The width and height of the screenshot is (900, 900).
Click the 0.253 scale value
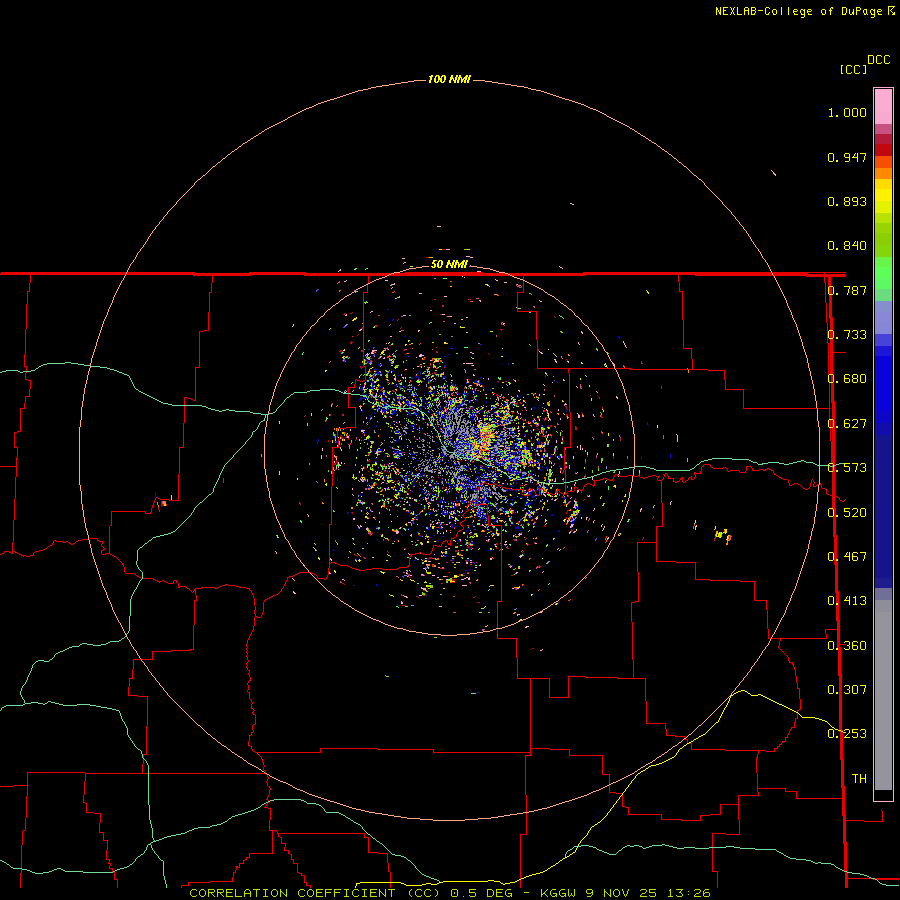[847, 734]
